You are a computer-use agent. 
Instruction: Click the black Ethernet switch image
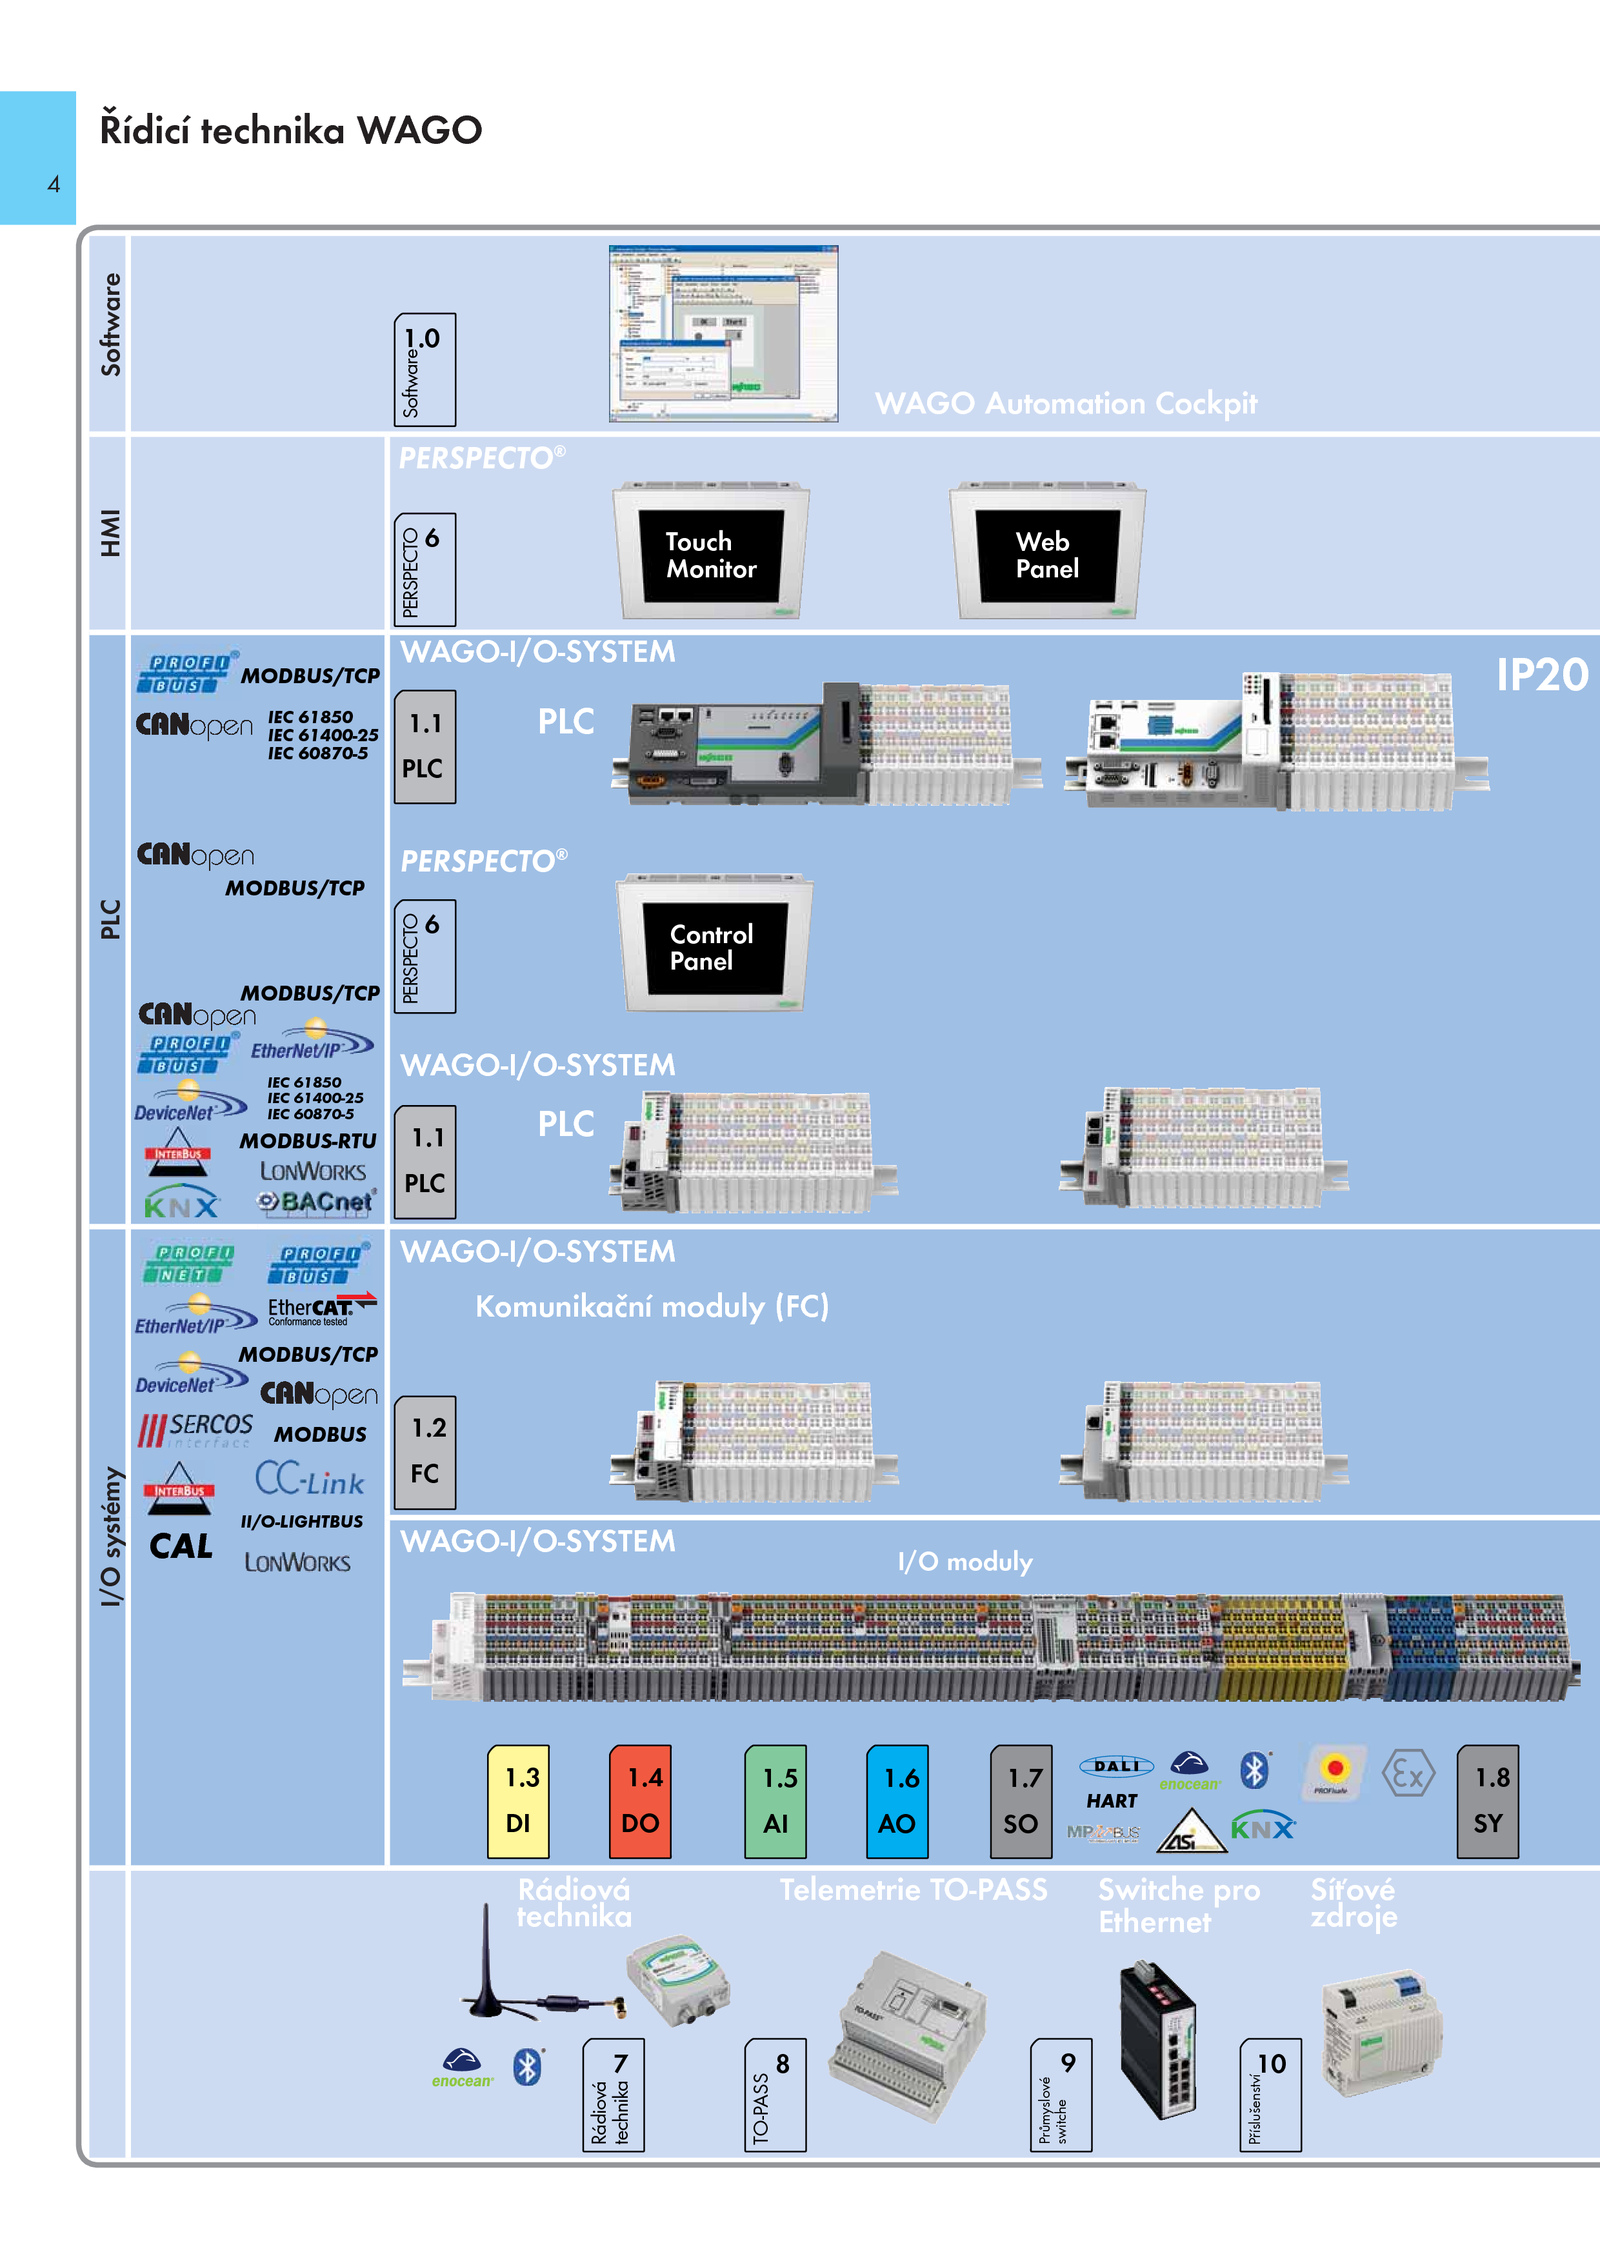point(1158,2039)
